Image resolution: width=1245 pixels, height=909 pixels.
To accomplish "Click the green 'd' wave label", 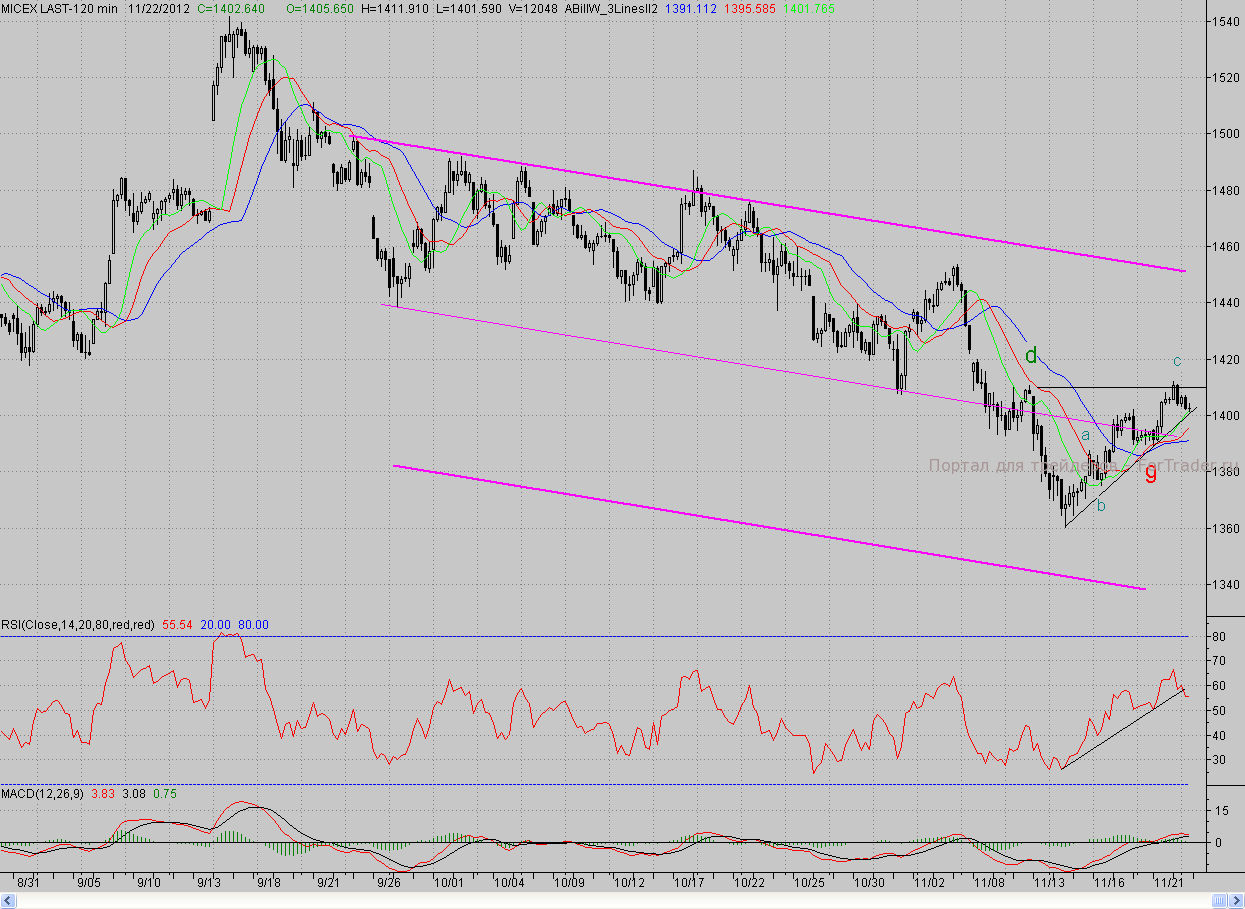I will click(1031, 354).
